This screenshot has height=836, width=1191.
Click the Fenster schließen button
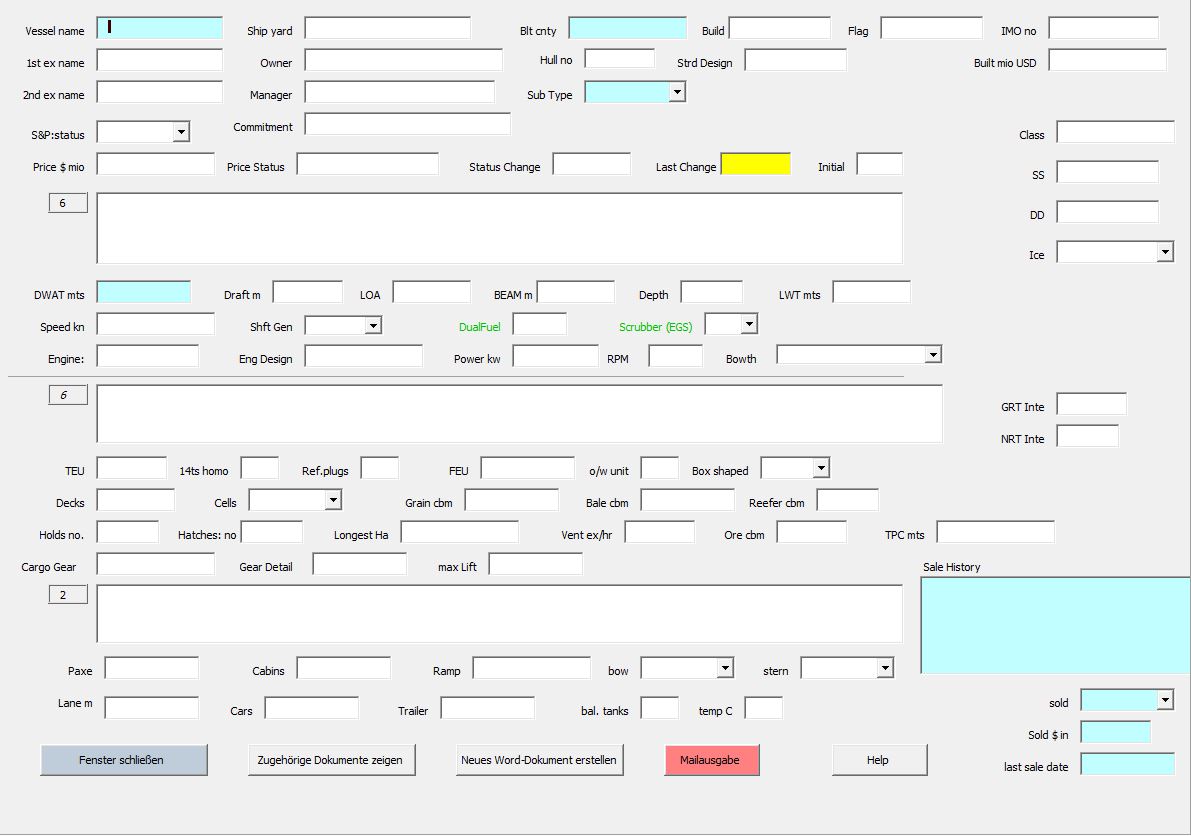pos(124,760)
